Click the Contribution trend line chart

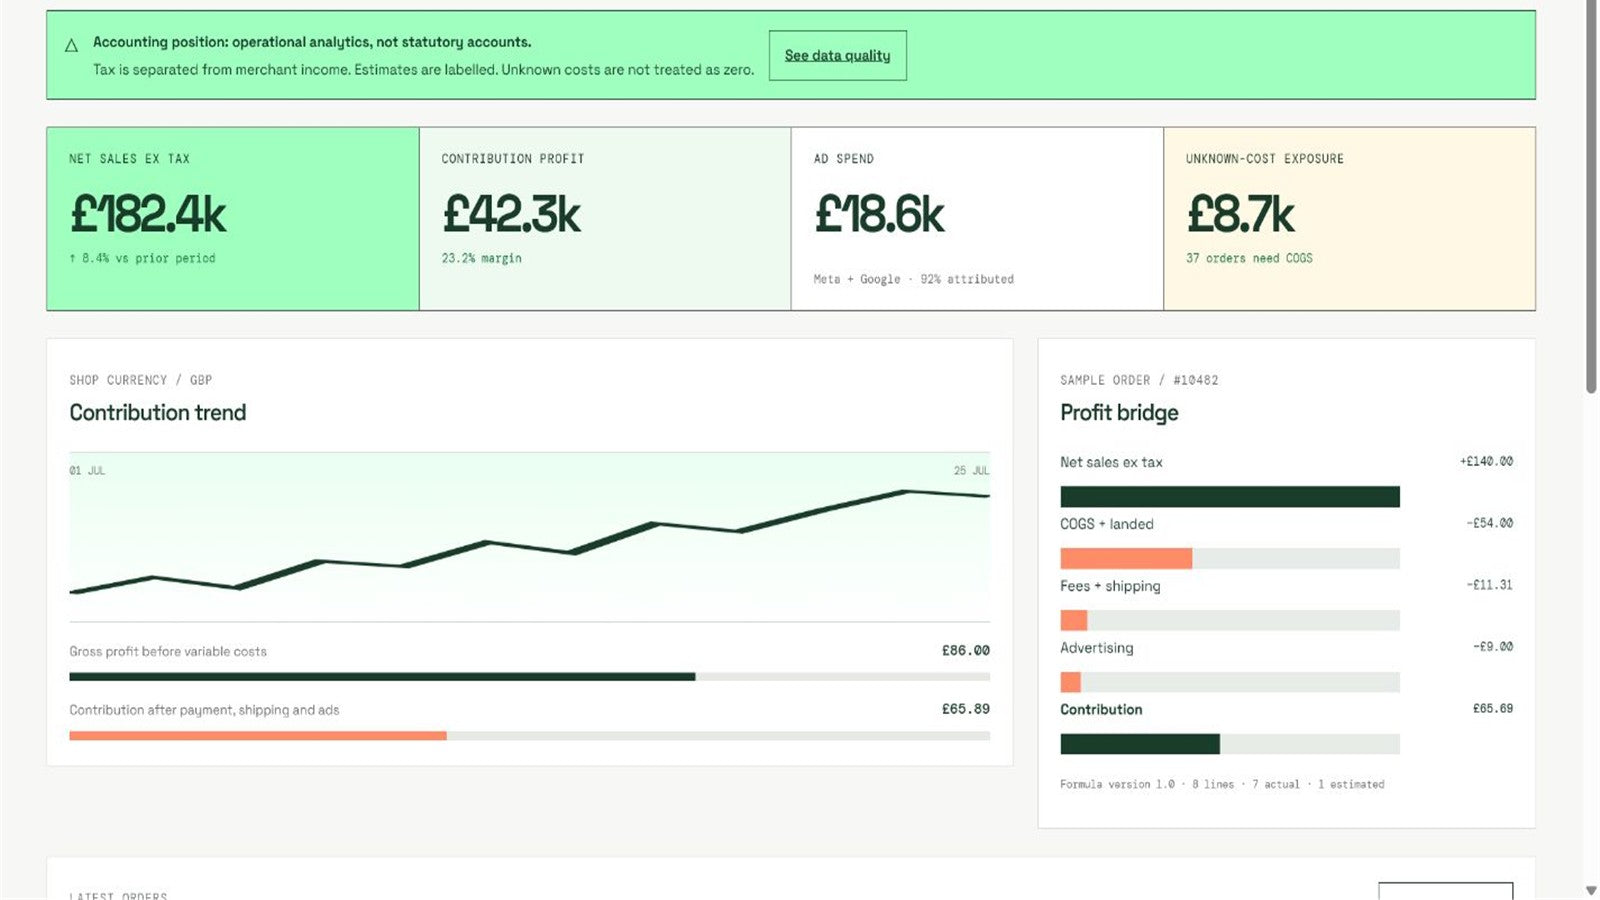pyautogui.click(x=530, y=537)
